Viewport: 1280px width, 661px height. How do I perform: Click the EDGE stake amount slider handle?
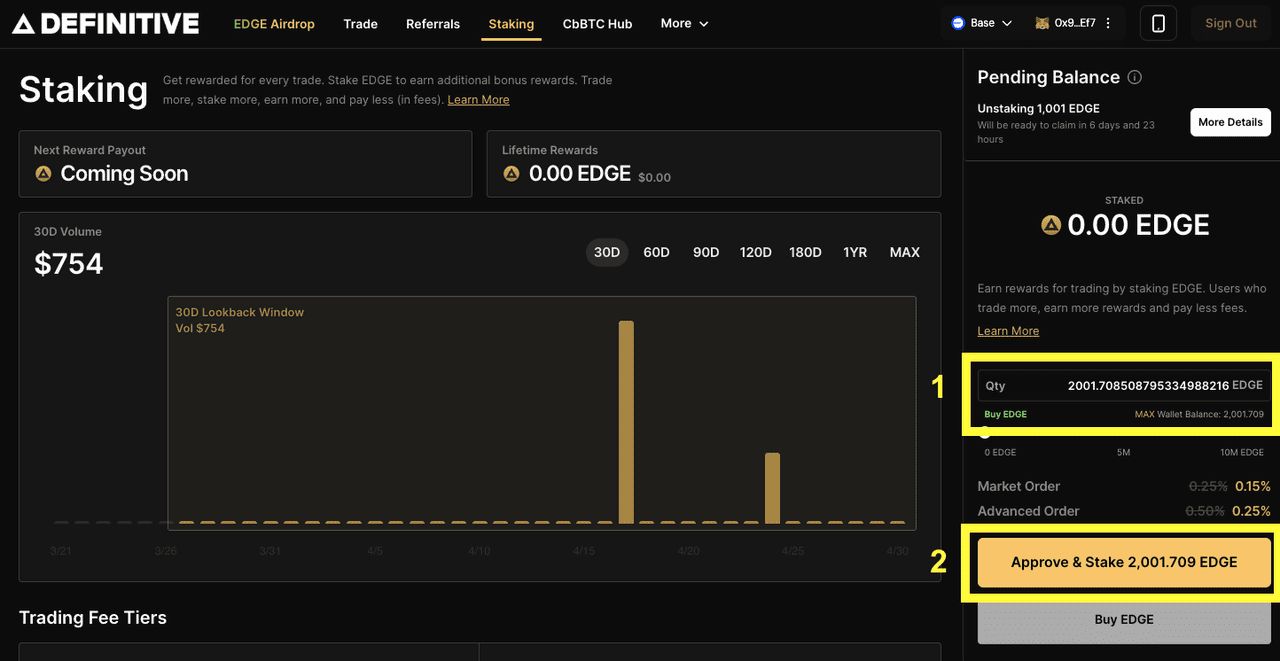click(x=985, y=433)
